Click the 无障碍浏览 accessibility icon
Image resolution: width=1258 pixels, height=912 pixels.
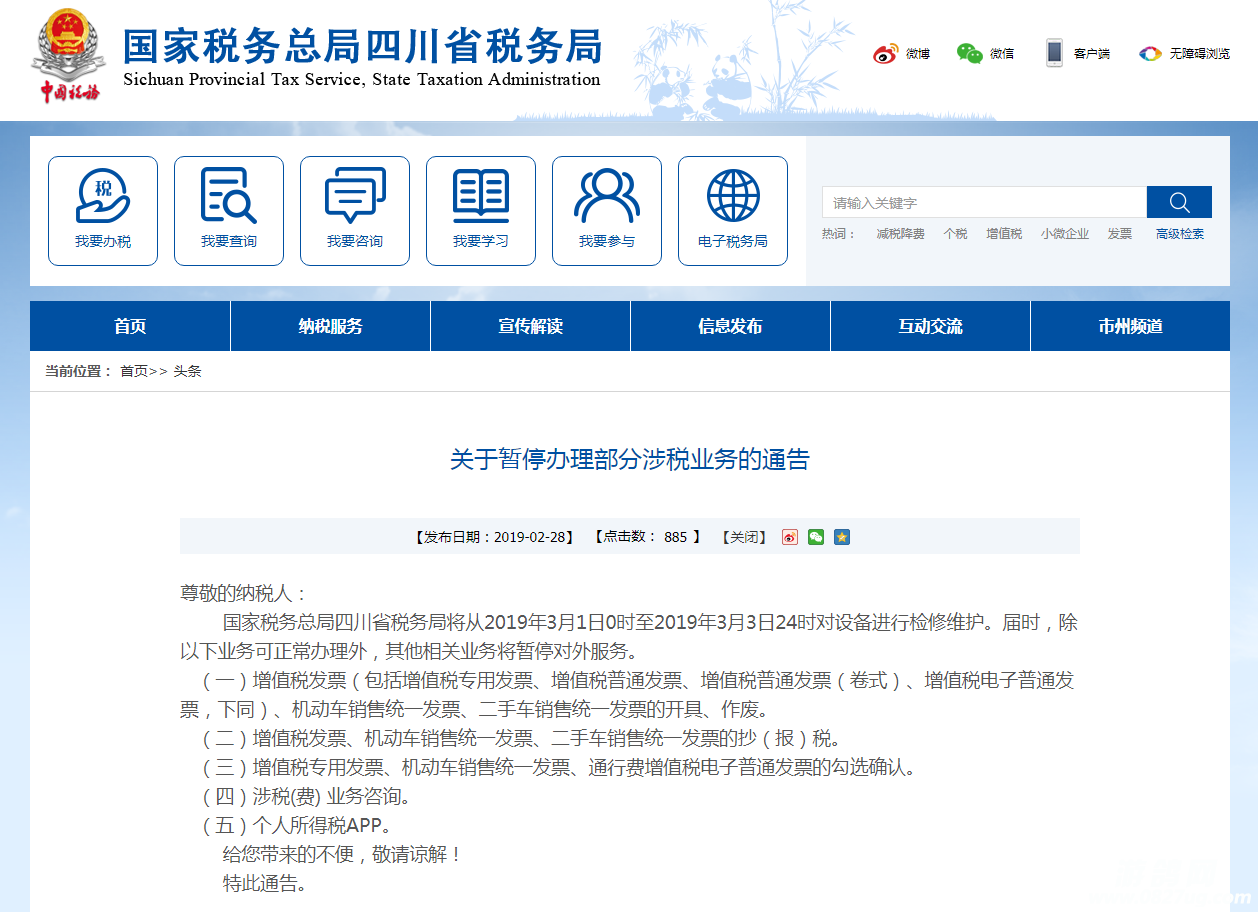click(1150, 53)
